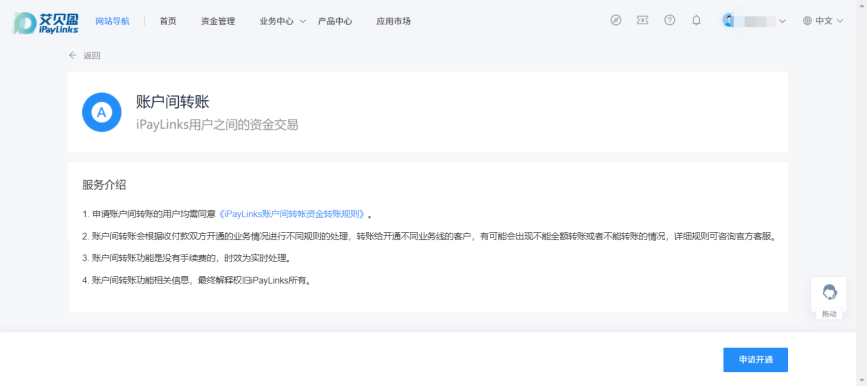867x386 pixels.
Task: Open the iPayLinks账户间转帐资金转账规则 link
Action: 293,214
